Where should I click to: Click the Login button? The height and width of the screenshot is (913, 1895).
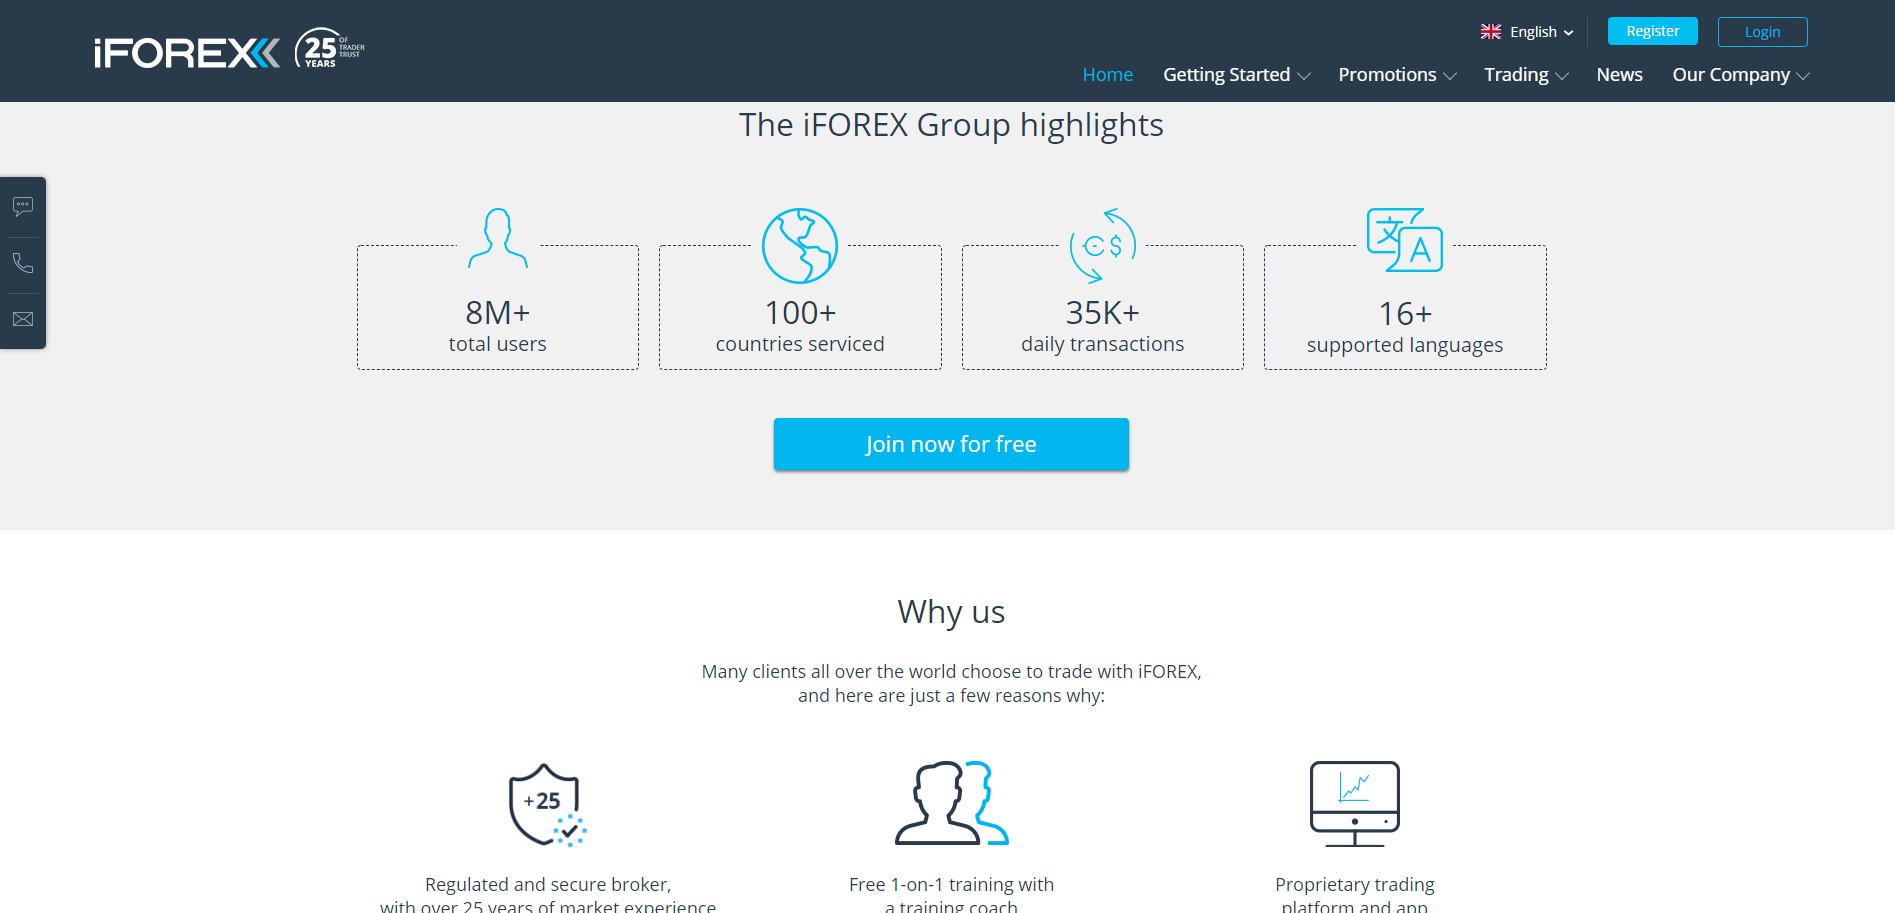[x=1762, y=32]
